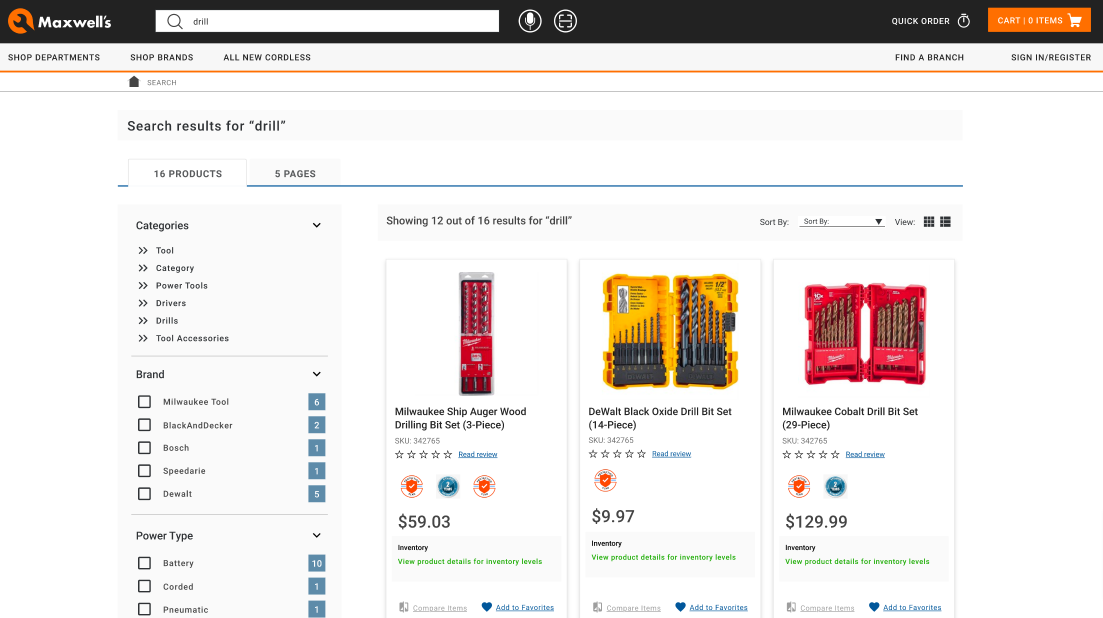Check the Pneumatic power type filter

tap(144, 610)
